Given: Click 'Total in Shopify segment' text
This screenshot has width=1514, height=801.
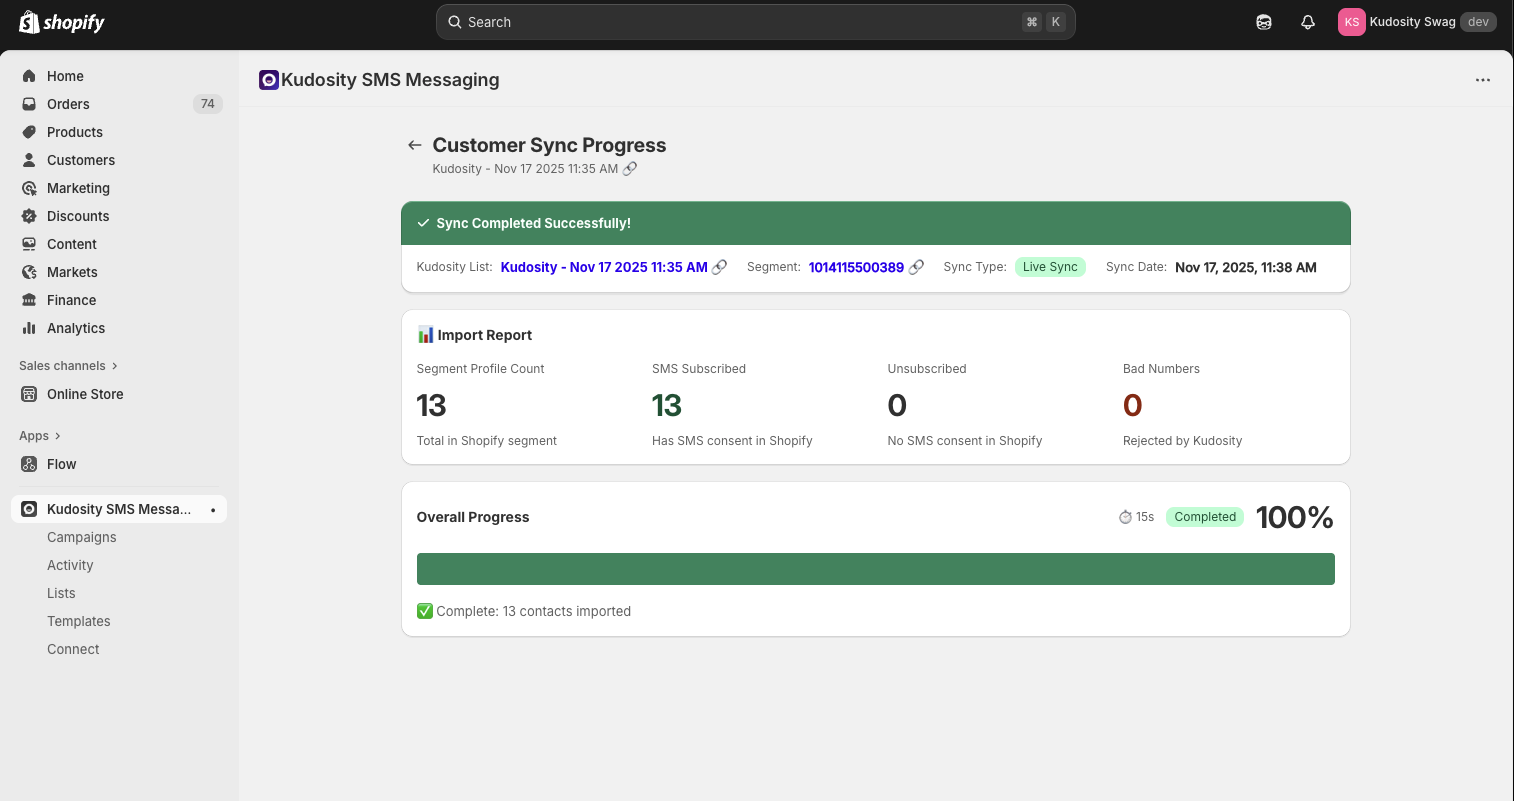Looking at the screenshot, I should [x=487, y=441].
